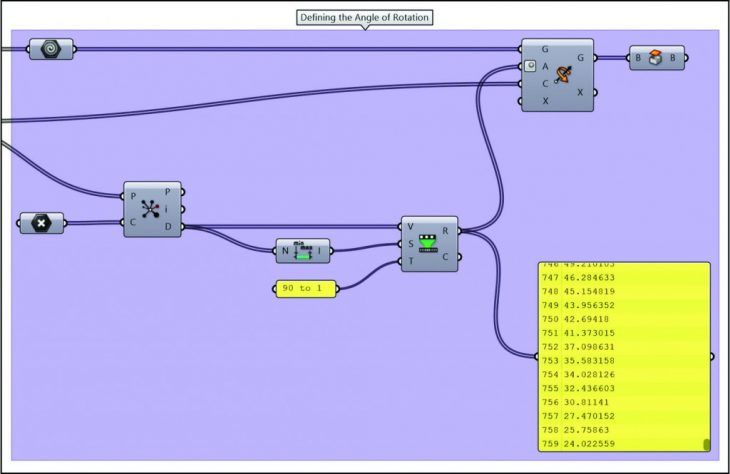The height and width of the screenshot is (474, 730).
Task: Click the hexagonal geometry parameter at top left
Action: 50,49
